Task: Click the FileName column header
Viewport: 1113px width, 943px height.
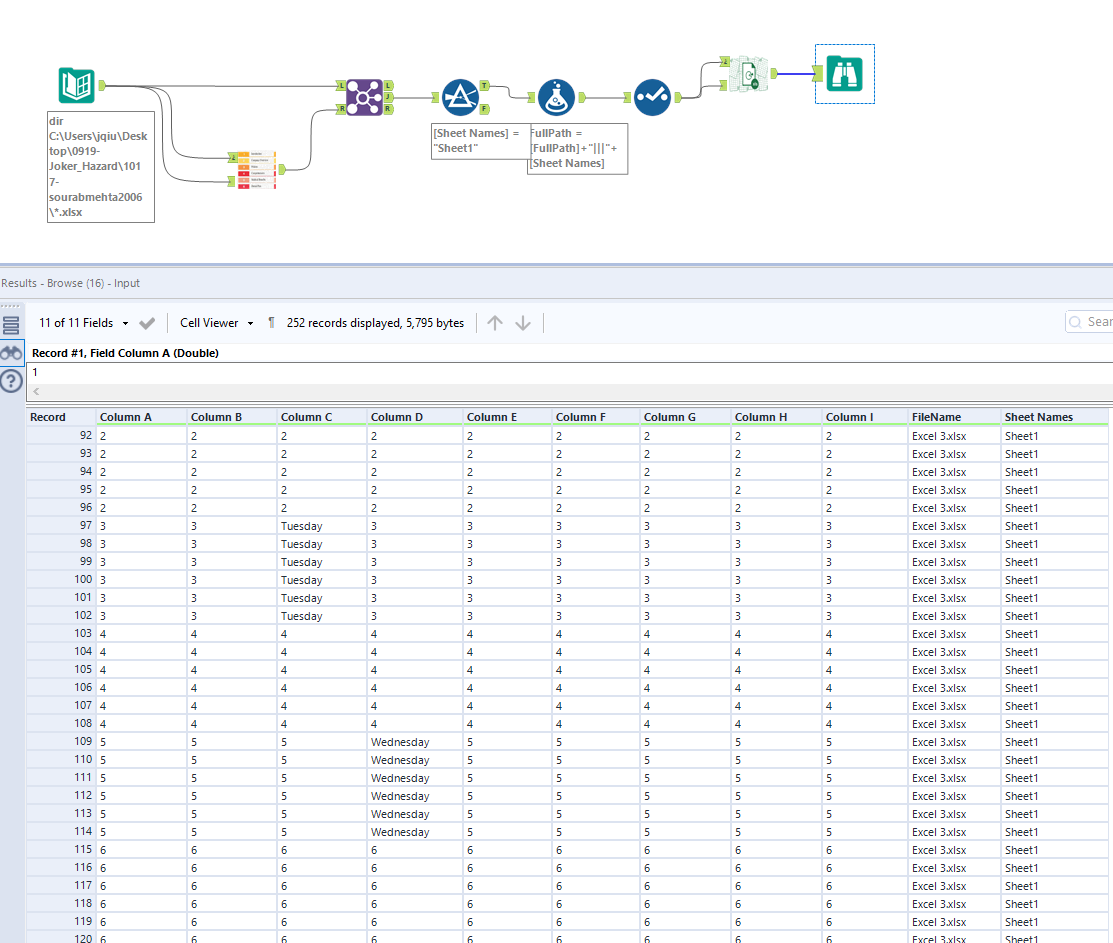Action: tap(936, 417)
